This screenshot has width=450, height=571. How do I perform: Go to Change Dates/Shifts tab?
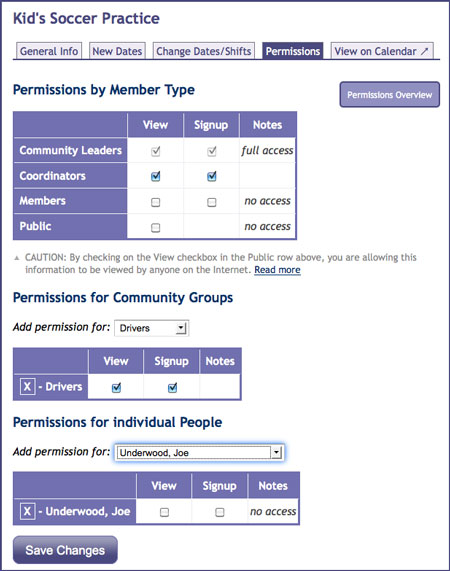pyautogui.click(x=204, y=51)
